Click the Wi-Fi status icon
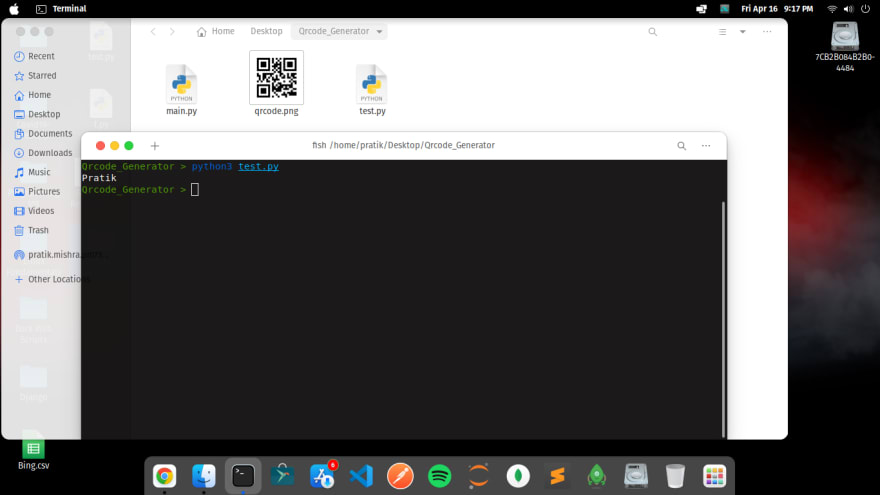This screenshot has height=495, width=880. pyautogui.click(x=832, y=8)
